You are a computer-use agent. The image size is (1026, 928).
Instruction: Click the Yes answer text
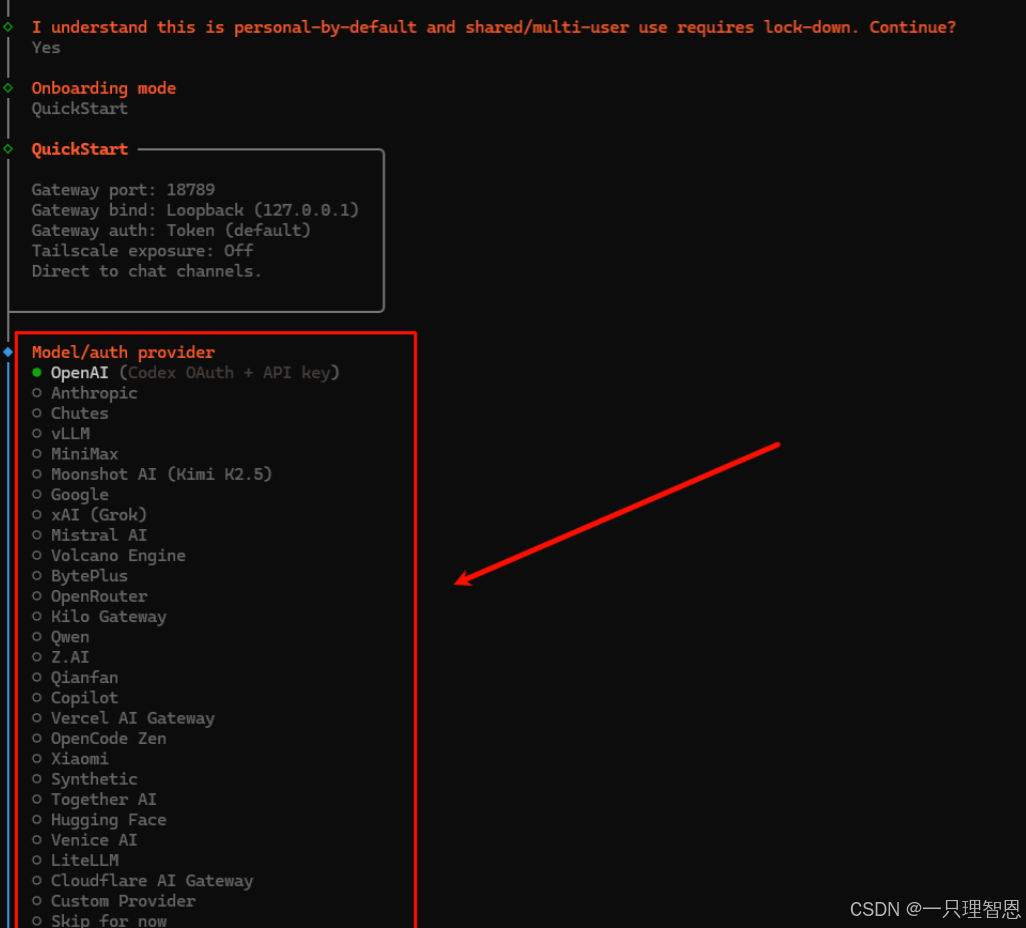point(46,48)
